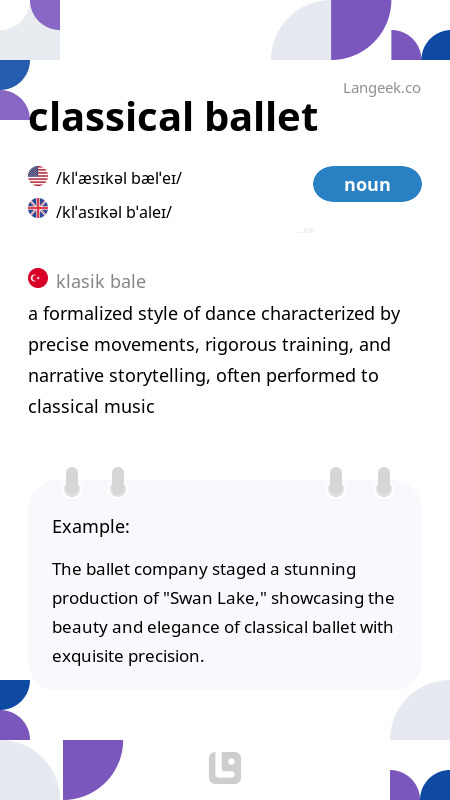Click the Example: heading

pyautogui.click(x=91, y=527)
